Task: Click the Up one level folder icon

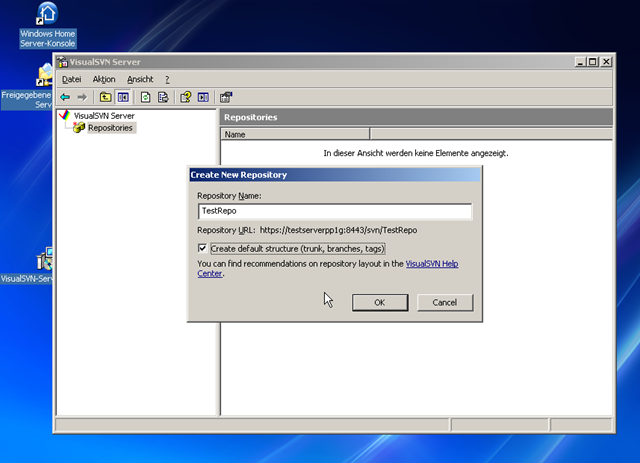Action: tap(105, 97)
